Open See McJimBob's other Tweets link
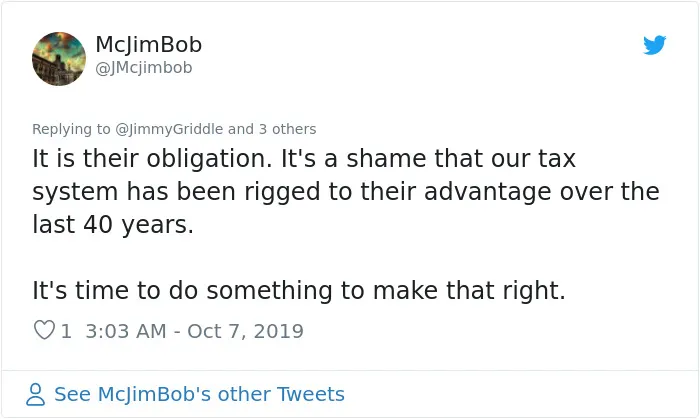The image size is (700, 419). (x=199, y=394)
